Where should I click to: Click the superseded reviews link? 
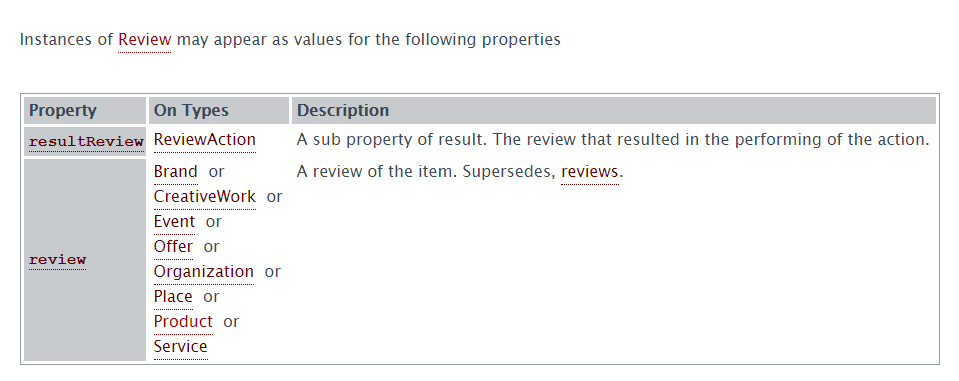tap(590, 172)
